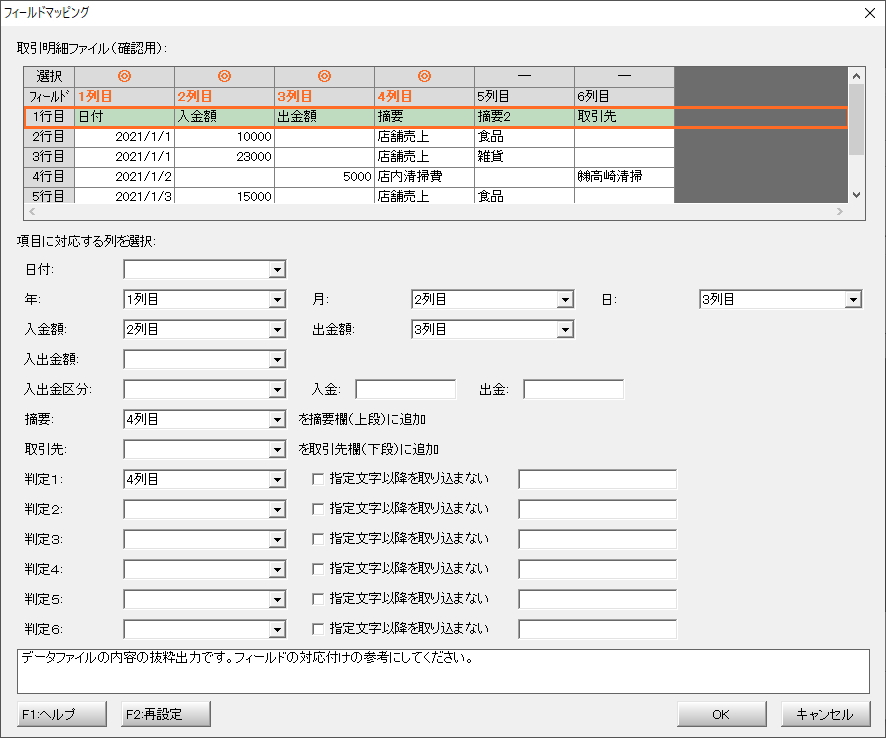Screen dimensions: 886x738
Task: Click the selection marker above 2列目
Action: point(224,76)
